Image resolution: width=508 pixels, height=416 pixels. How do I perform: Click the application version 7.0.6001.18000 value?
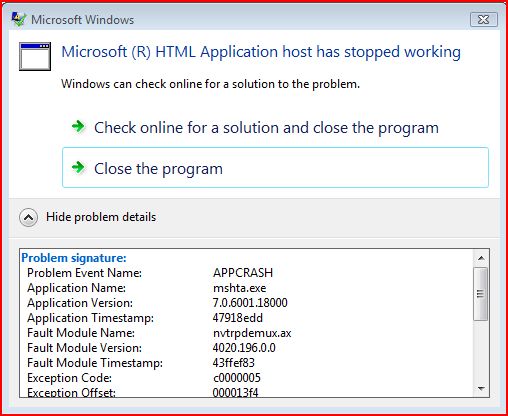click(x=250, y=303)
